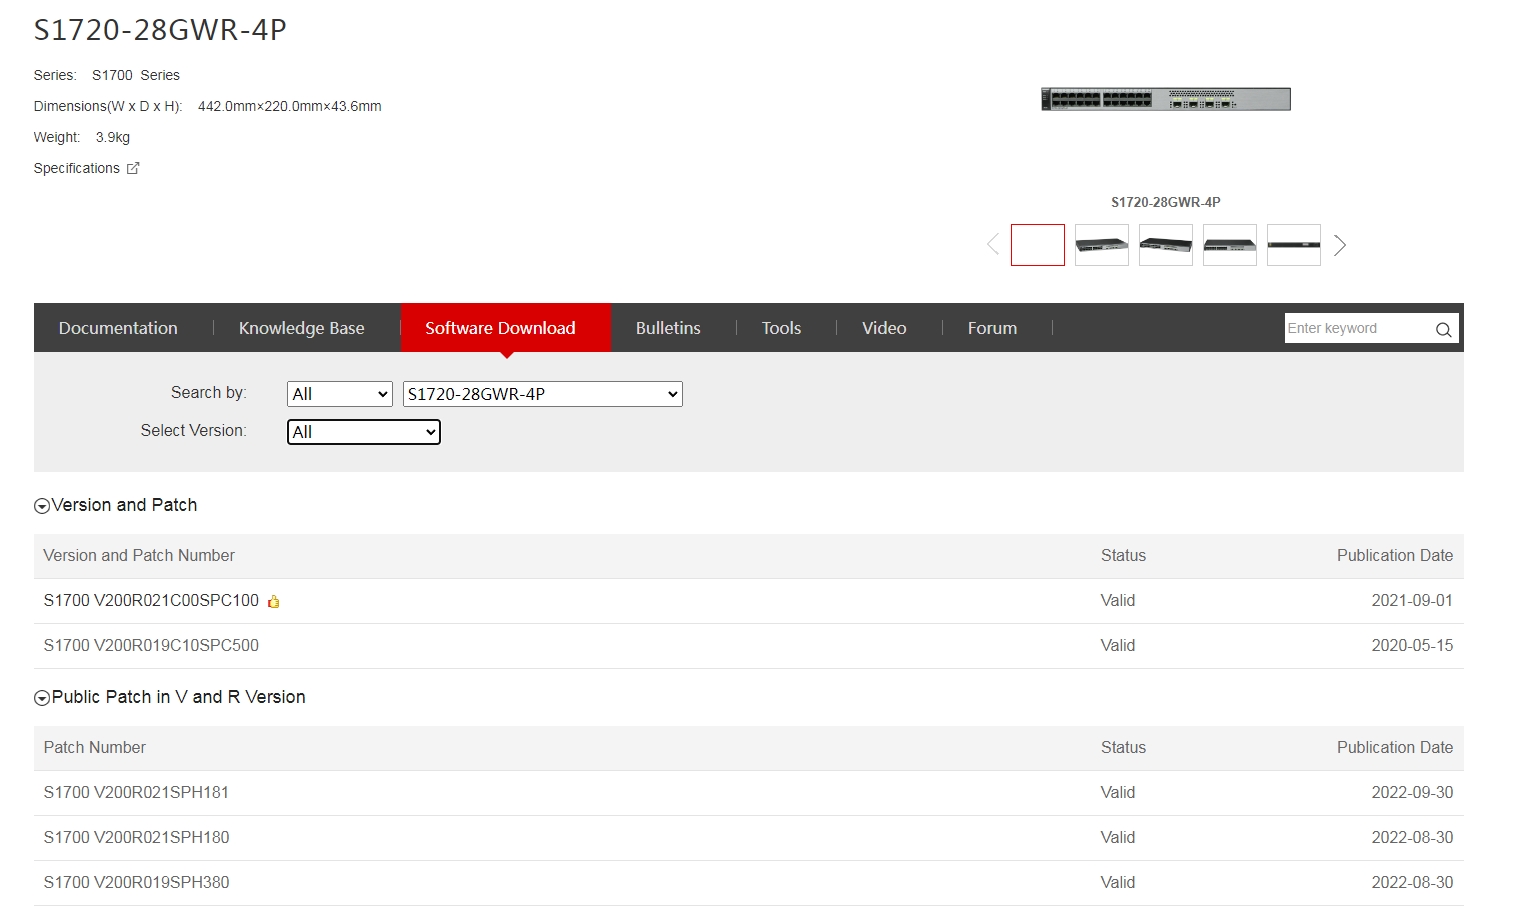The image size is (1530, 917).
Task: Switch to the Knowledge Base tab
Action: (302, 328)
